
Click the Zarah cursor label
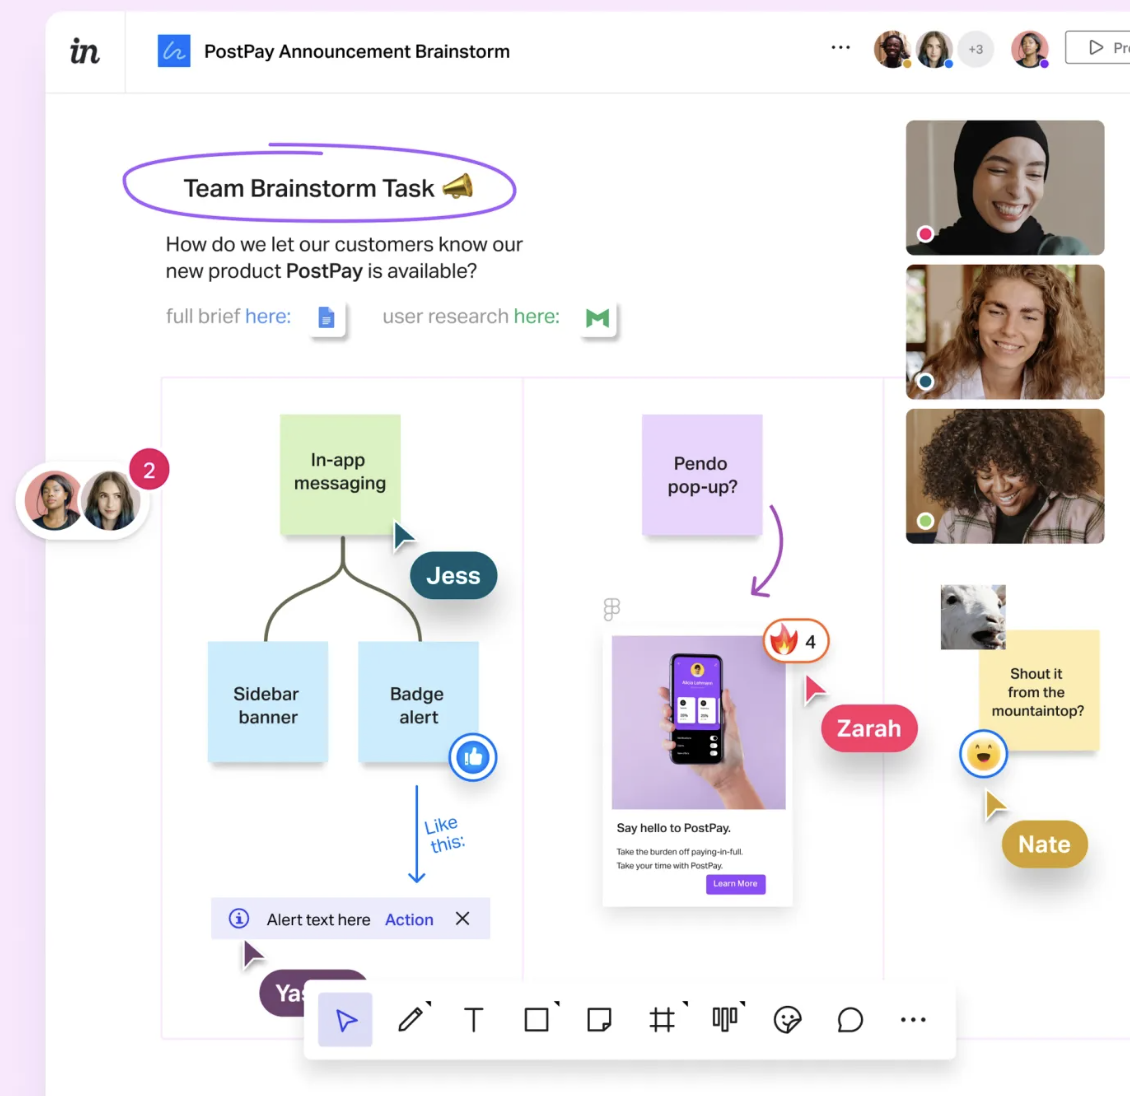[869, 728]
